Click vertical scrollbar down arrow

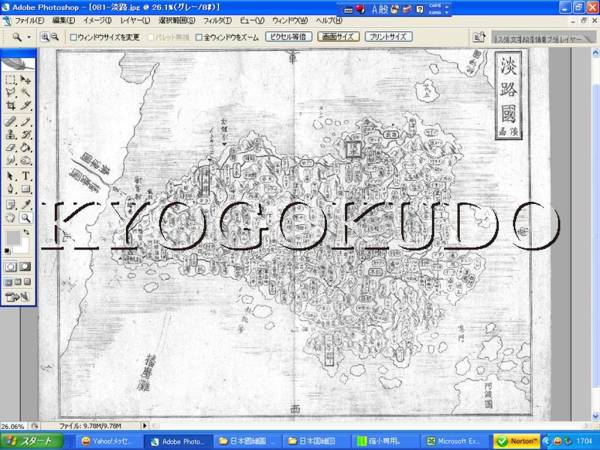click(595, 416)
